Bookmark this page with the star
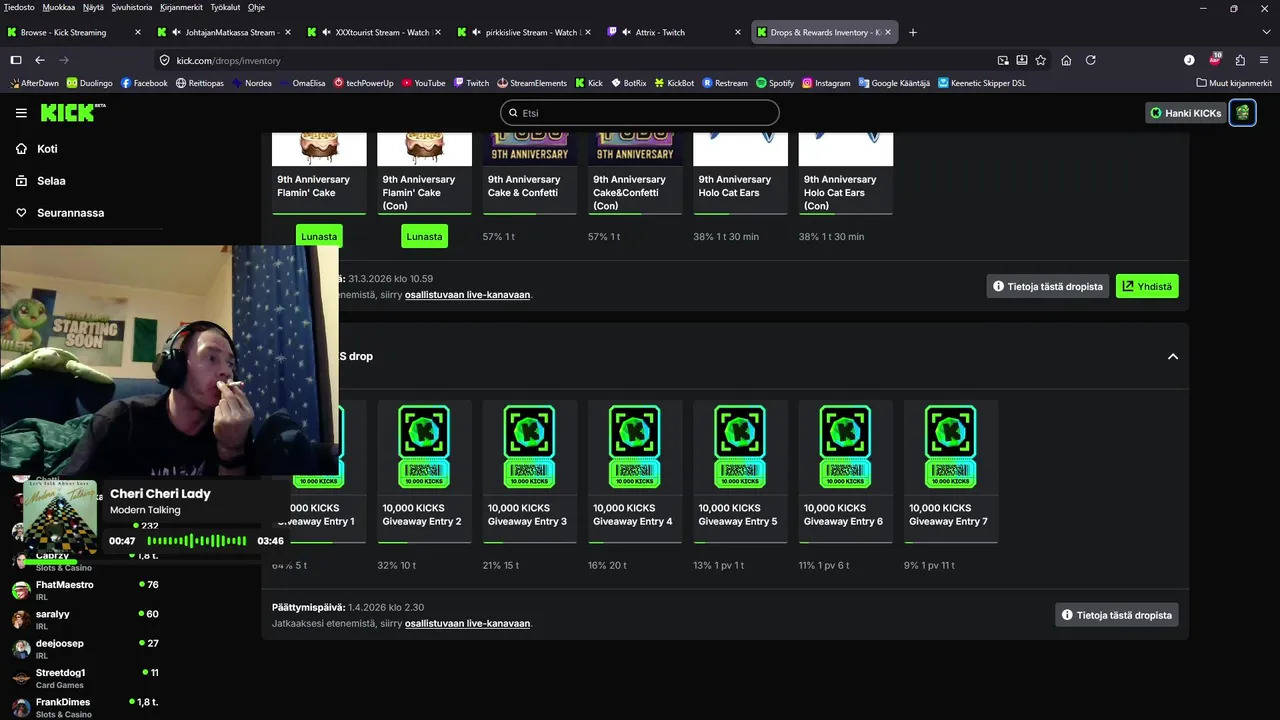The width and height of the screenshot is (1280, 720). (1040, 60)
